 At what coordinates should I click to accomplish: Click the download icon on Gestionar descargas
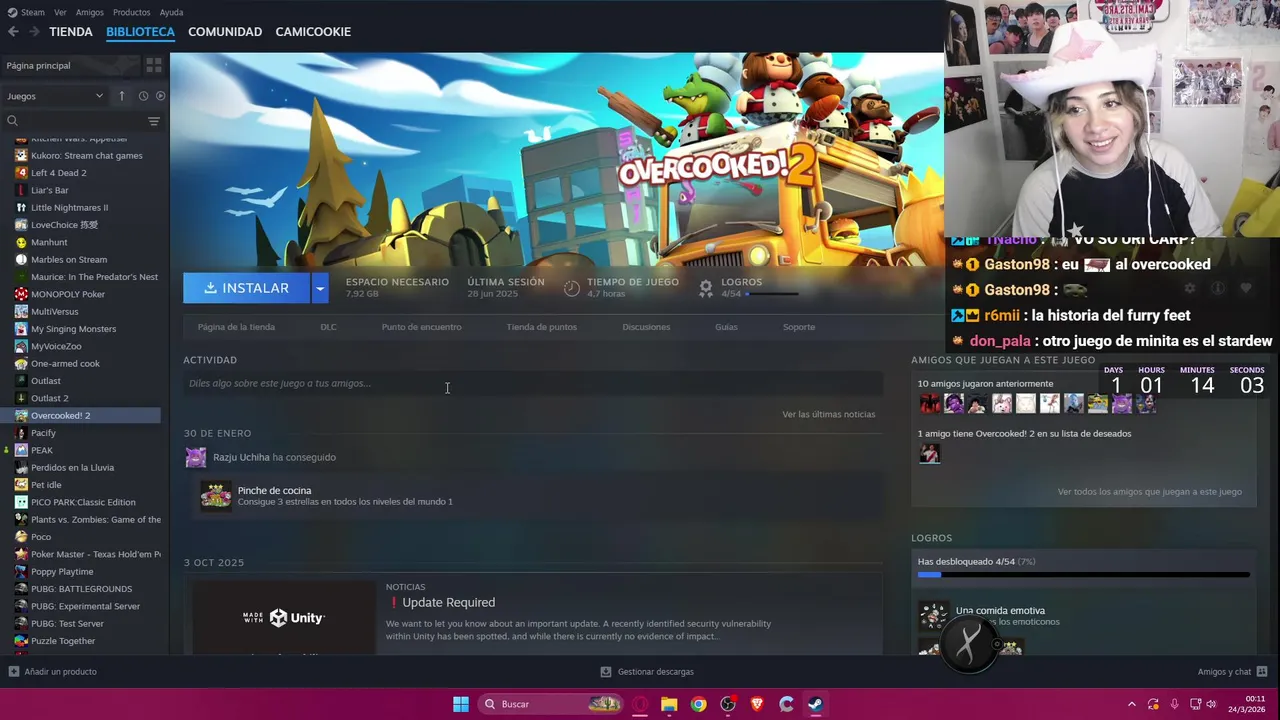pos(606,672)
